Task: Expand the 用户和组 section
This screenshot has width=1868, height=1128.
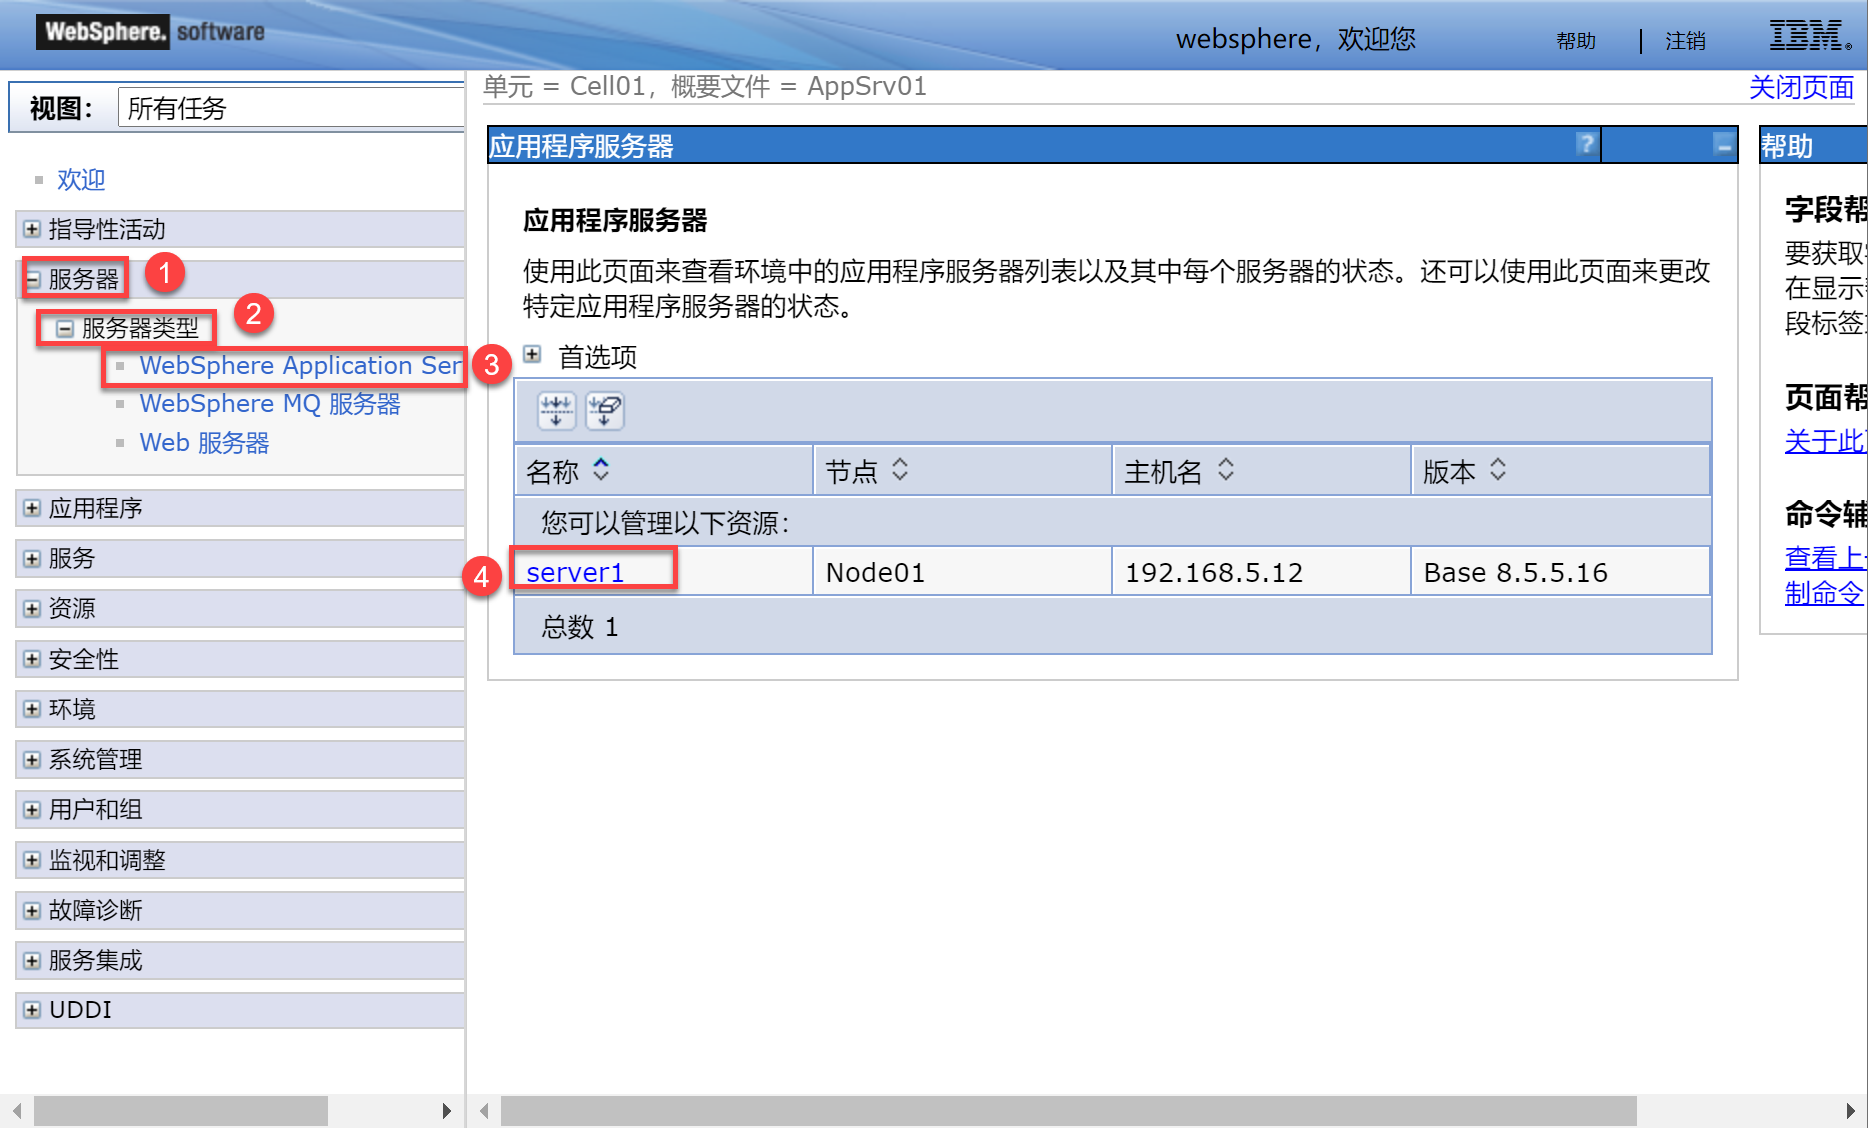Action: pos(32,809)
